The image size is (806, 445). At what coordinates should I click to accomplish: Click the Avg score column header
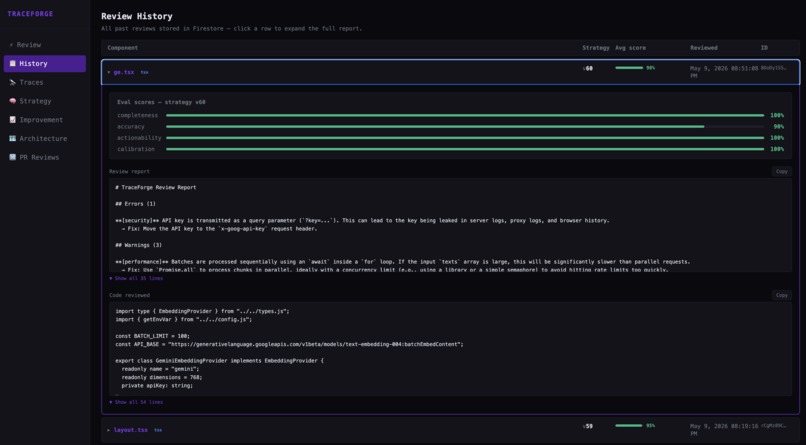630,48
